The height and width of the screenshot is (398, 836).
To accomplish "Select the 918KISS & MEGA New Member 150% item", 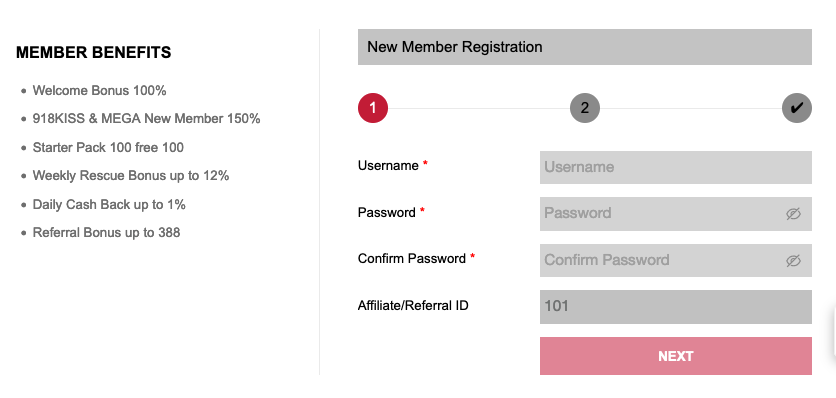I will [x=147, y=118].
